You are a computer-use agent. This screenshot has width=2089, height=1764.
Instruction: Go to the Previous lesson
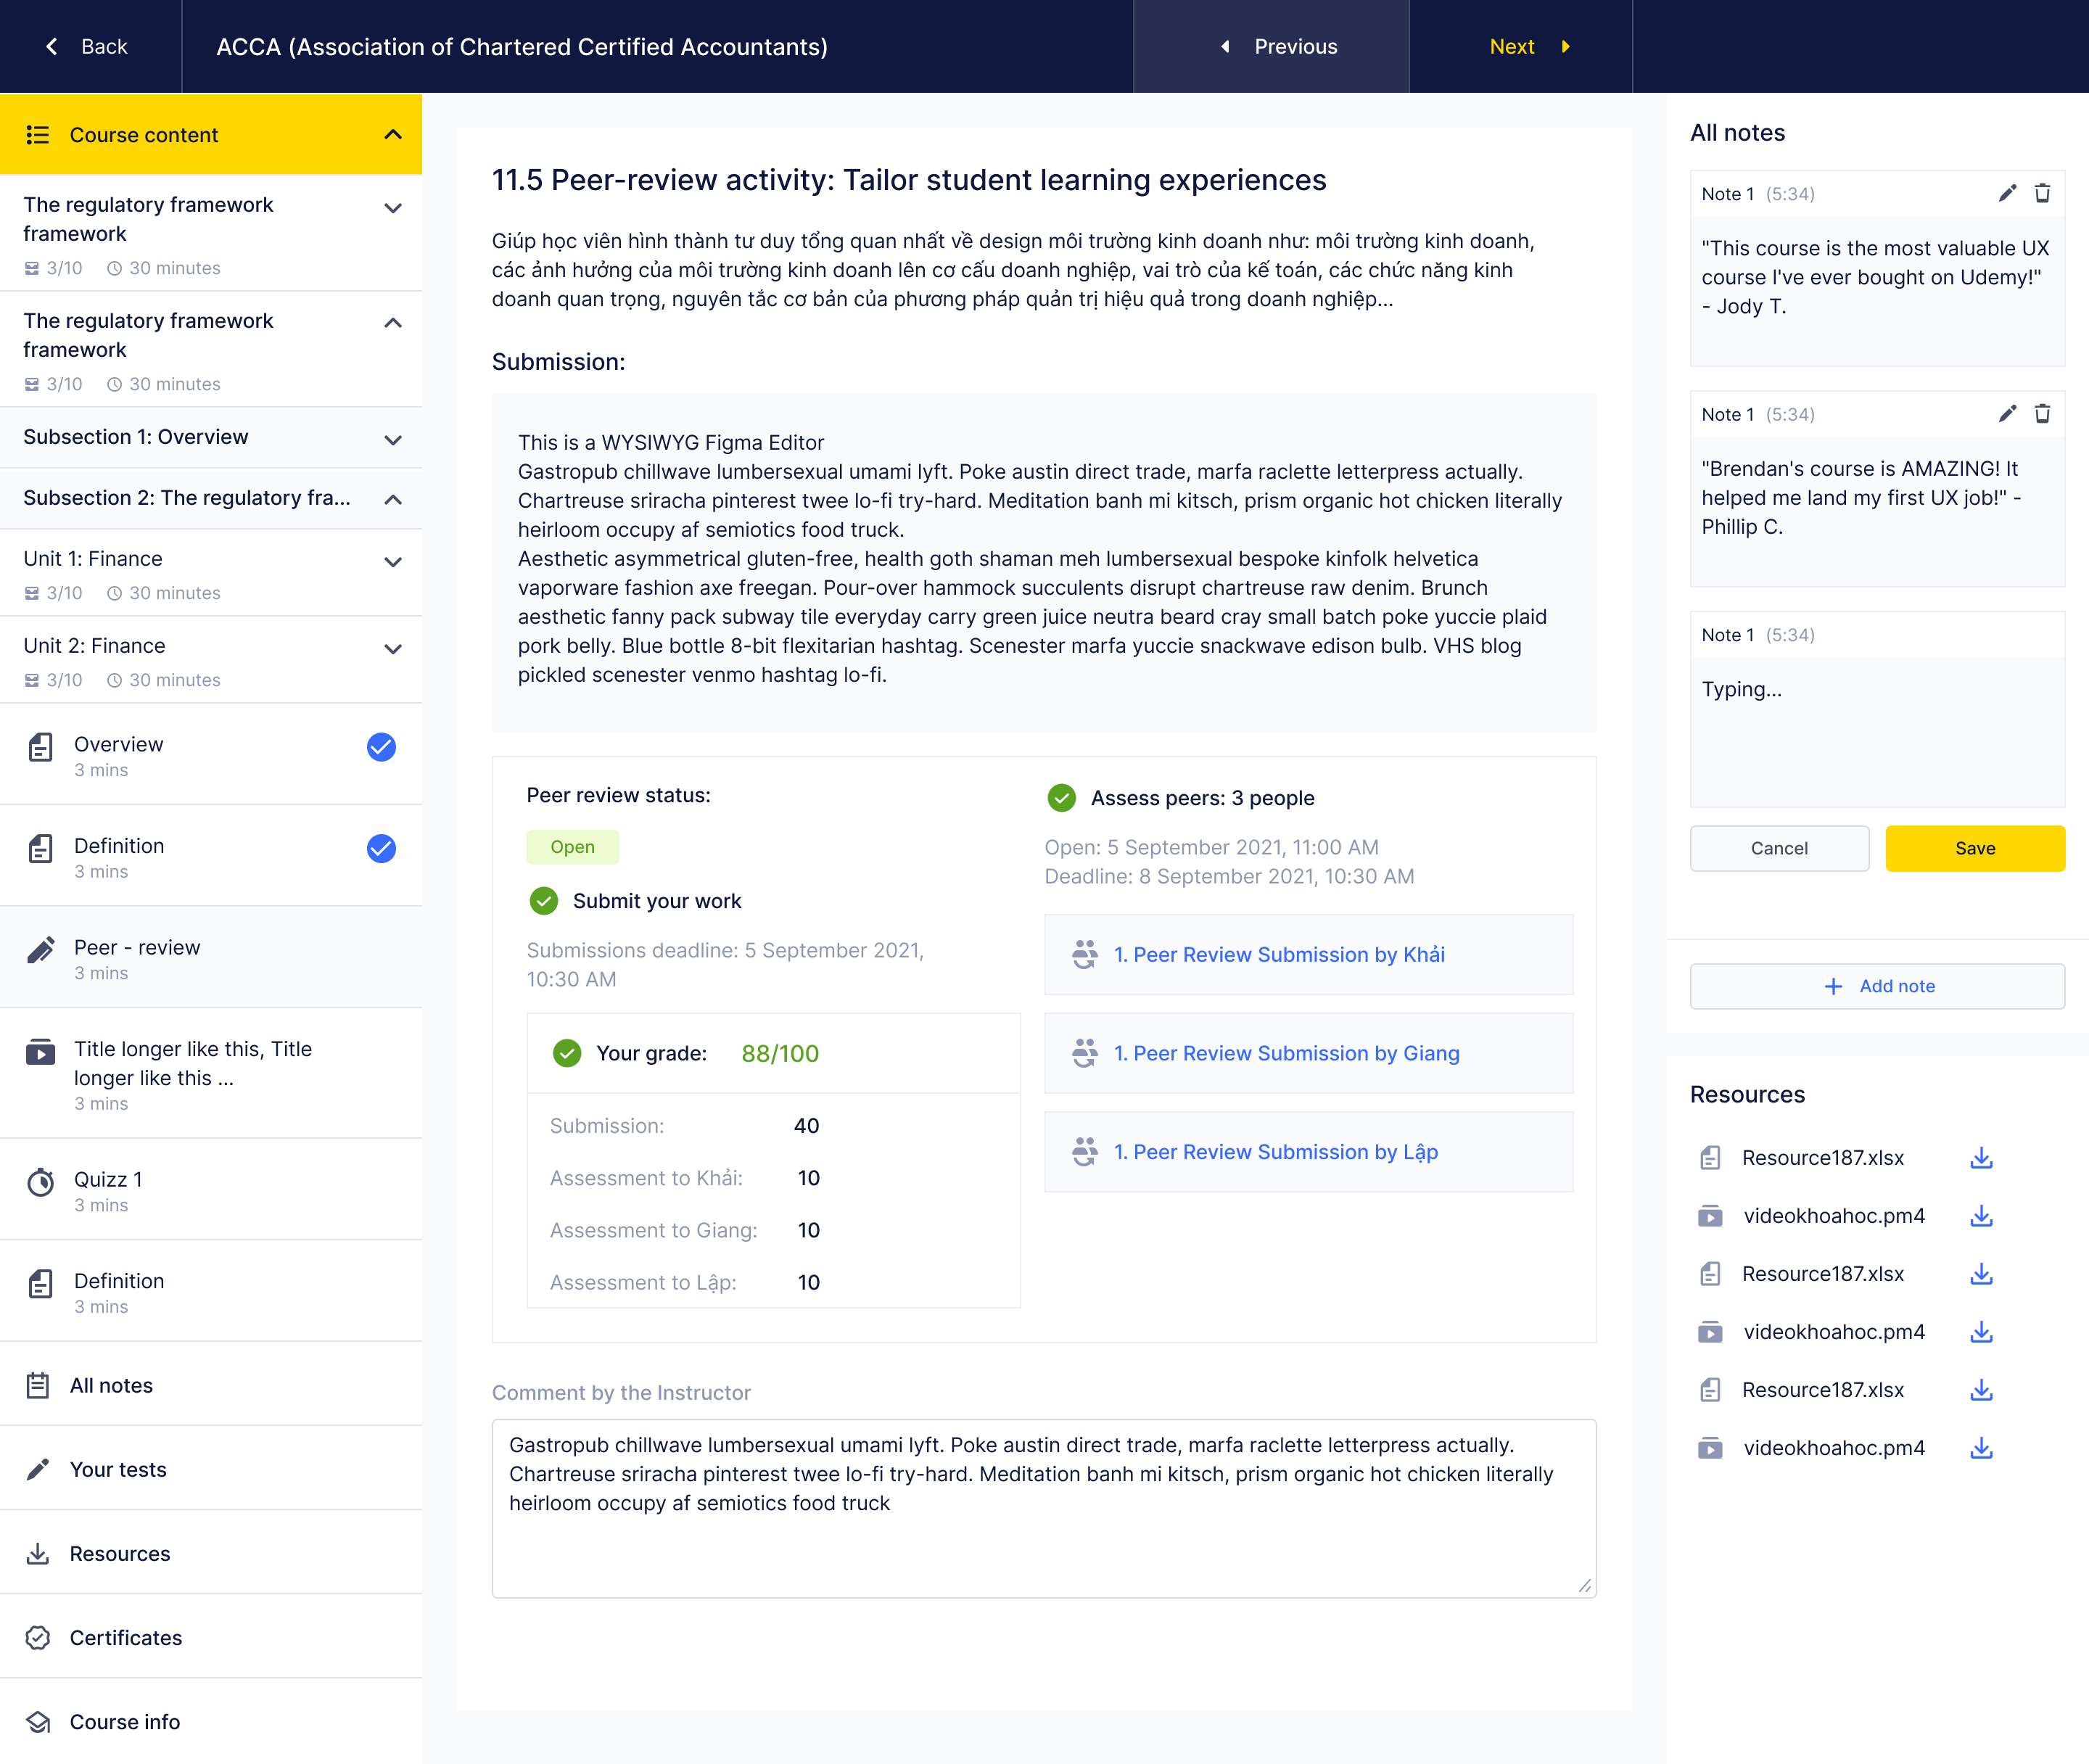(x=1271, y=46)
